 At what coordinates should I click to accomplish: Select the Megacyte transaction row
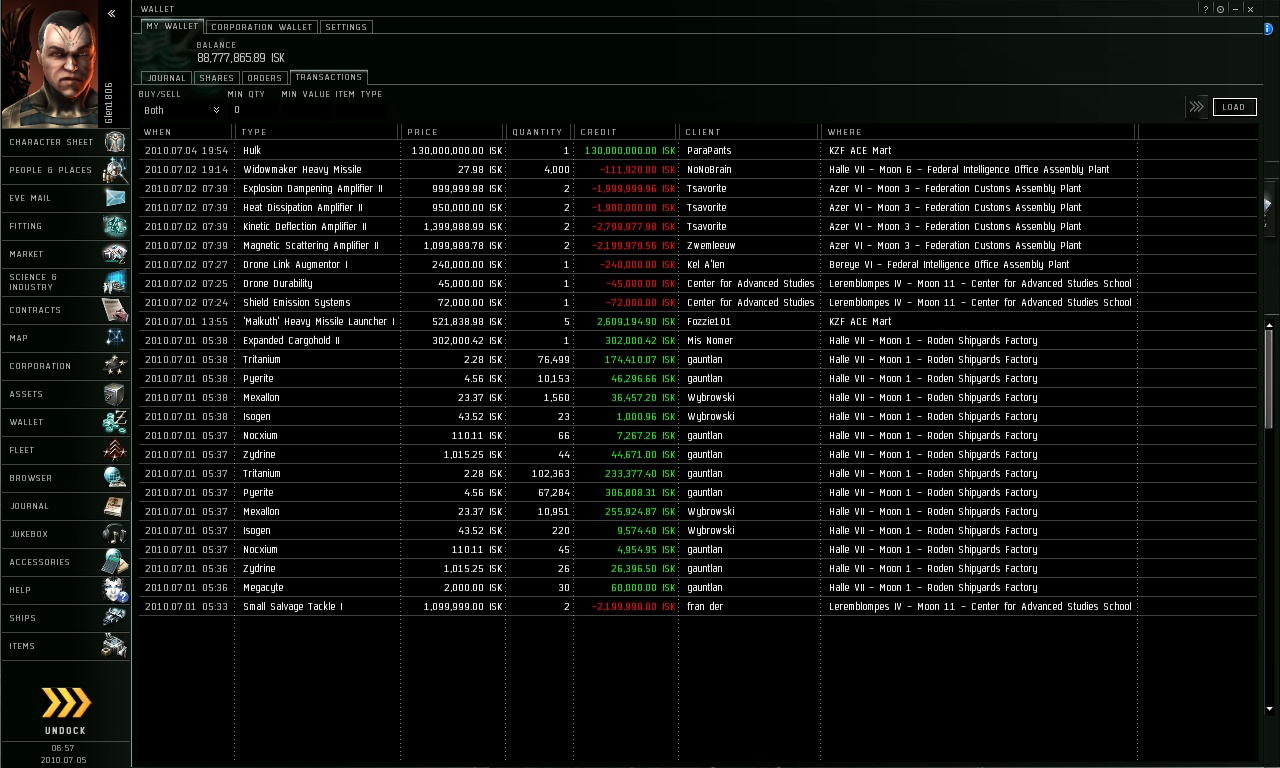point(698,588)
